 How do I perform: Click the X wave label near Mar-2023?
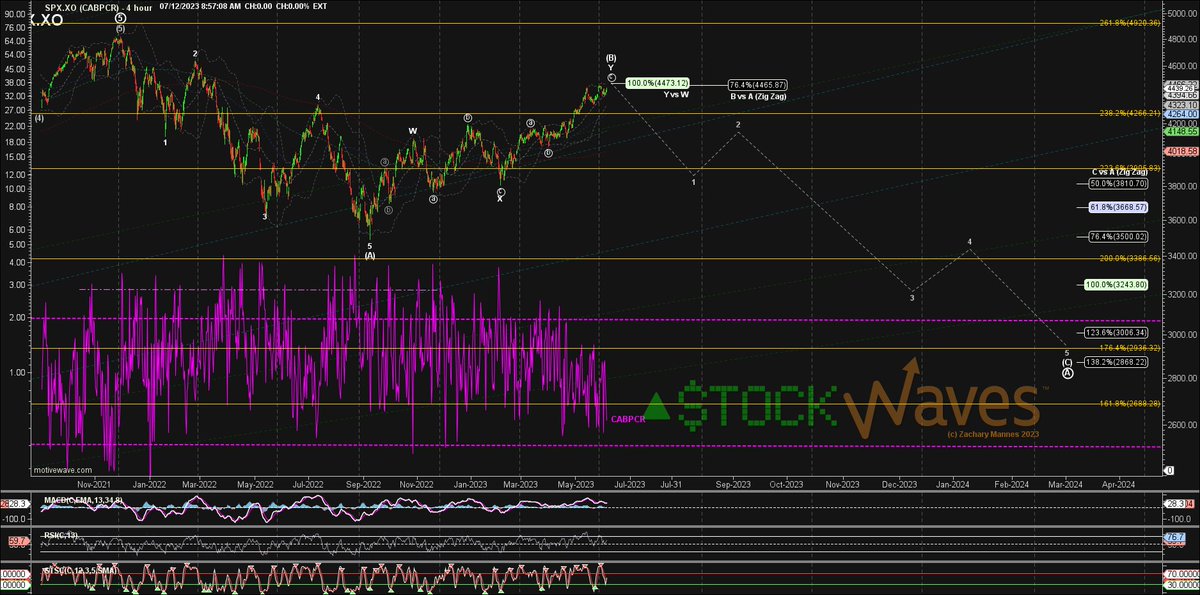501,198
